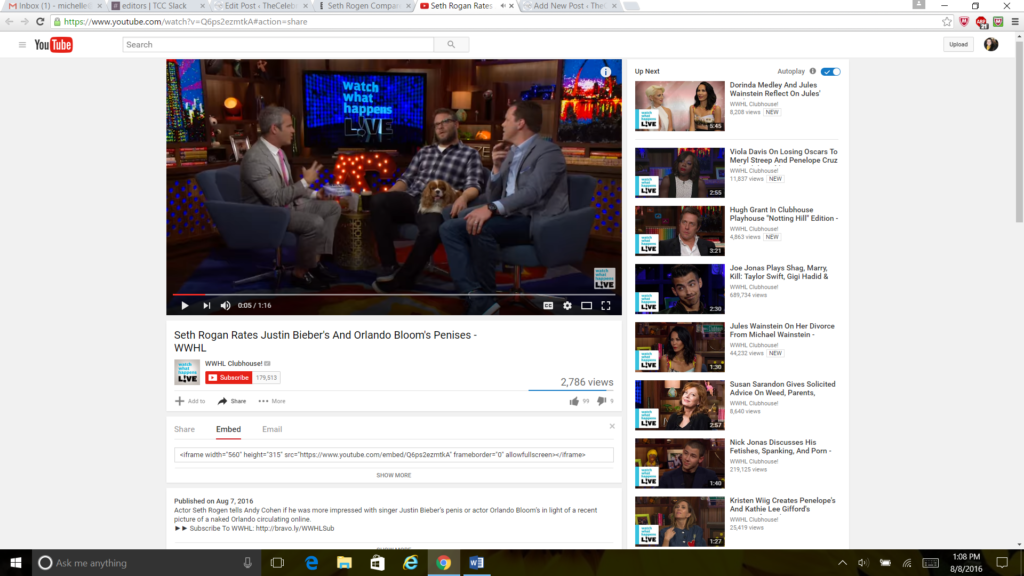This screenshot has height=576, width=1024.
Task: Show hidden system tray icons
Action: click(x=842, y=562)
